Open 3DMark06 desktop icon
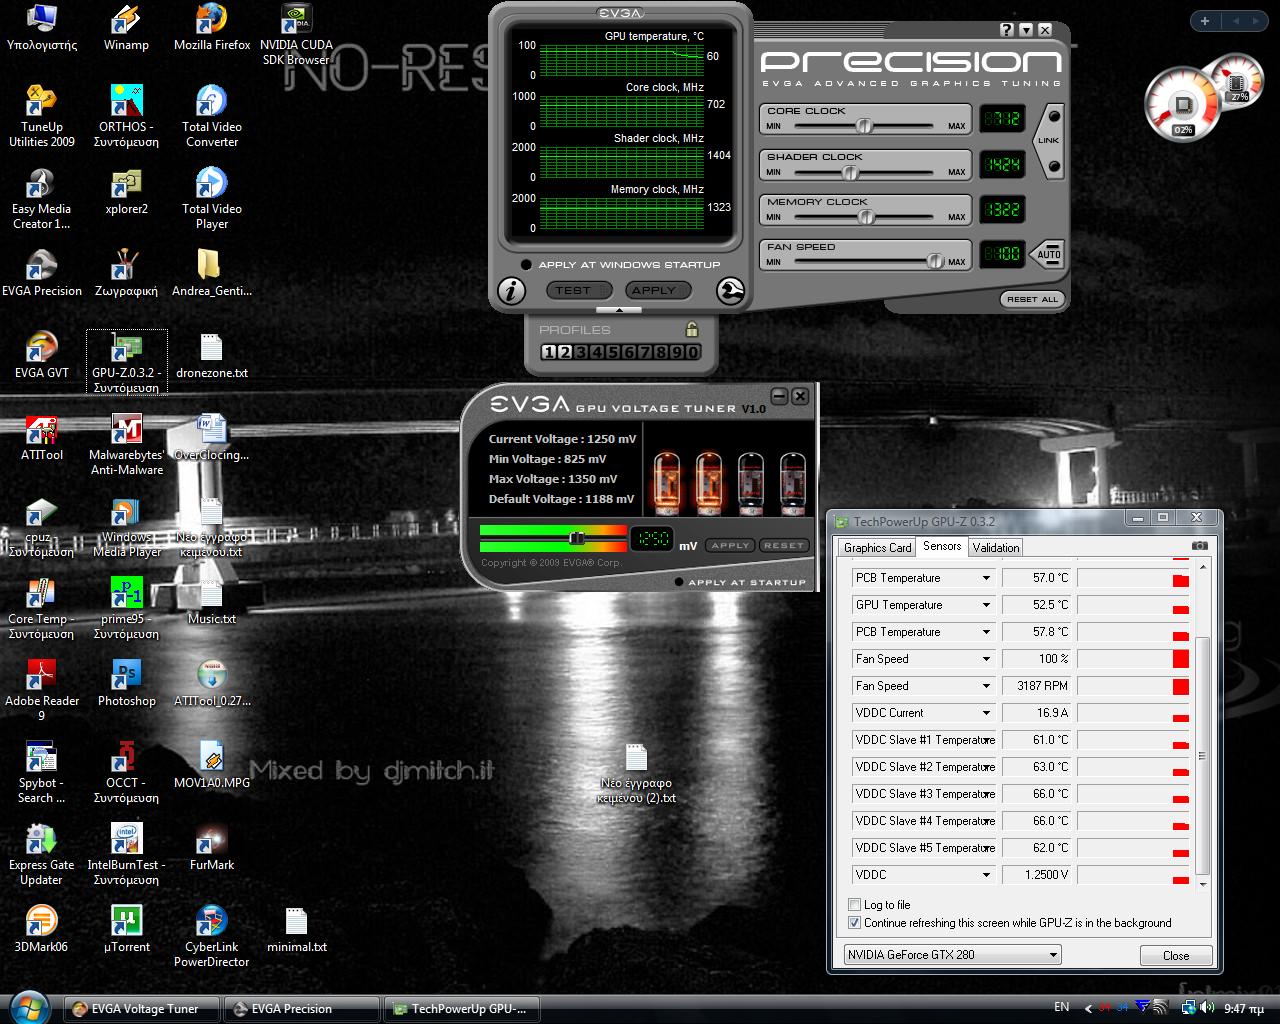This screenshot has width=1280, height=1024. [x=42, y=930]
